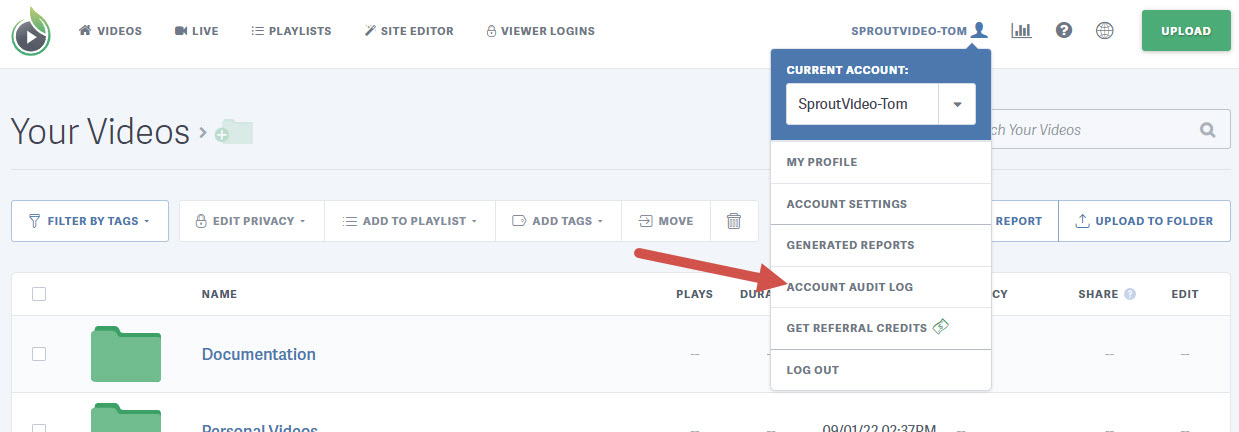Click the green Upload button
This screenshot has height=432, width=1239.
coord(1186,31)
